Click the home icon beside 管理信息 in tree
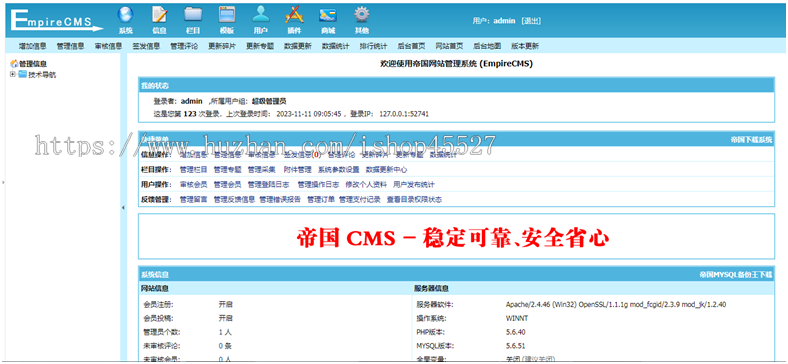788x364 pixels. tap(14, 64)
